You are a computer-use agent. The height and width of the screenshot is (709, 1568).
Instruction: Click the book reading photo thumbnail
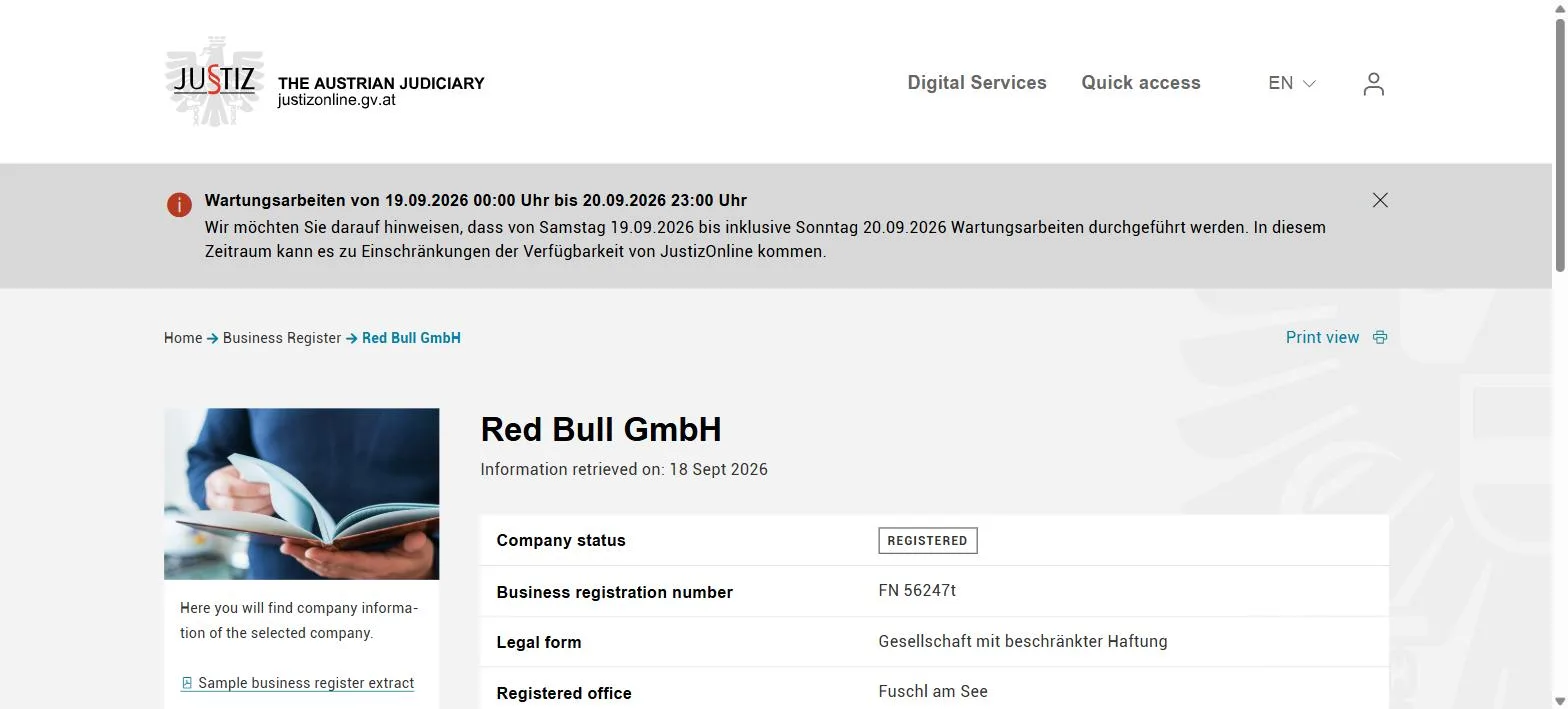(302, 494)
